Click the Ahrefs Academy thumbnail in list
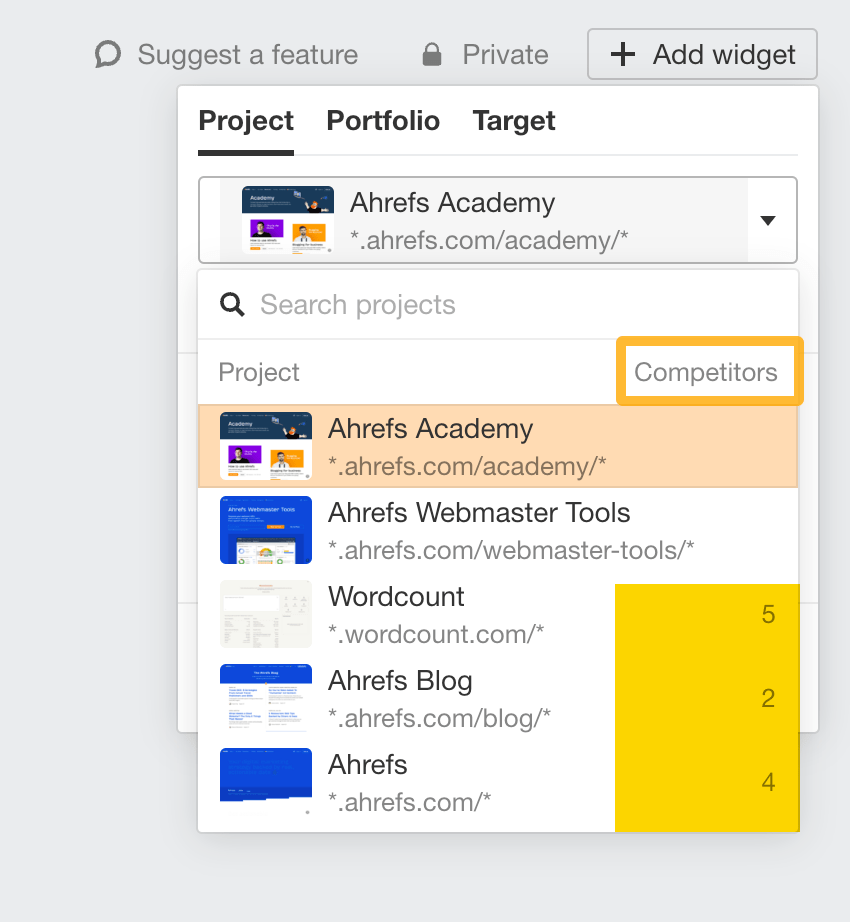Image resolution: width=850 pixels, height=922 pixels. [266, 446]
